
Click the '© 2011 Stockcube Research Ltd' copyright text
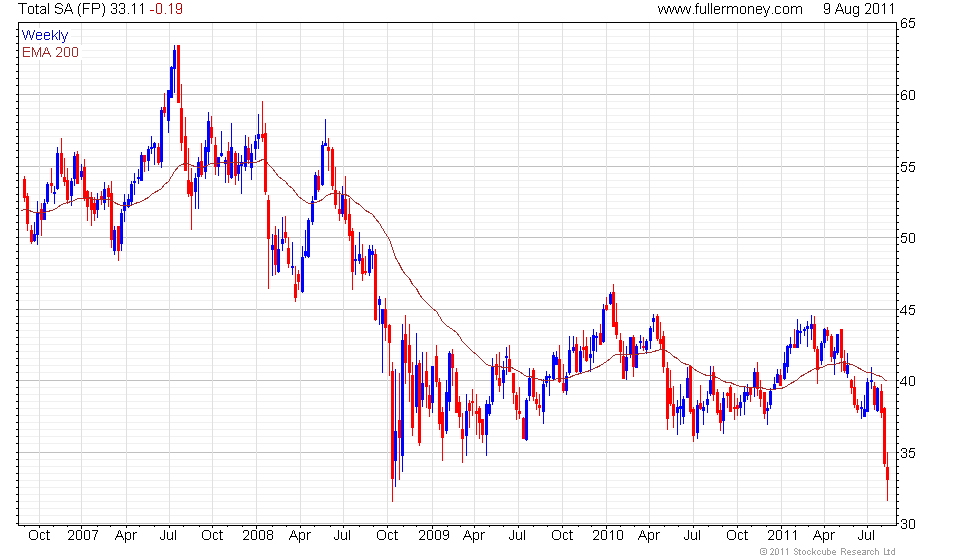(x=828, y=552)
